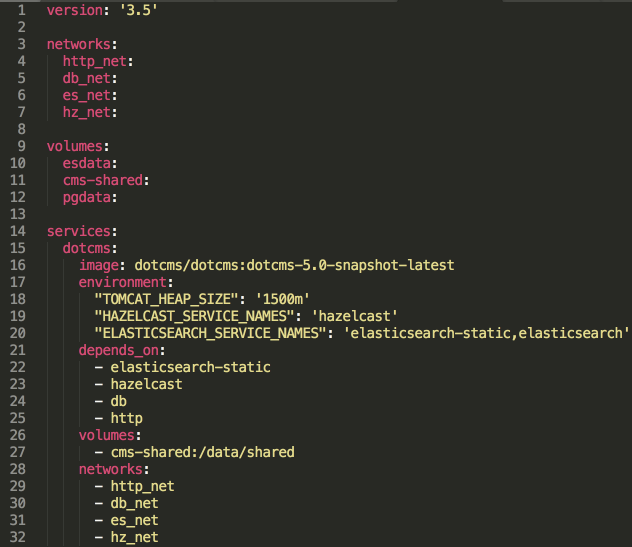Select the pgdata volume key
The image size is (632, 547).
(x=86, y=197)
